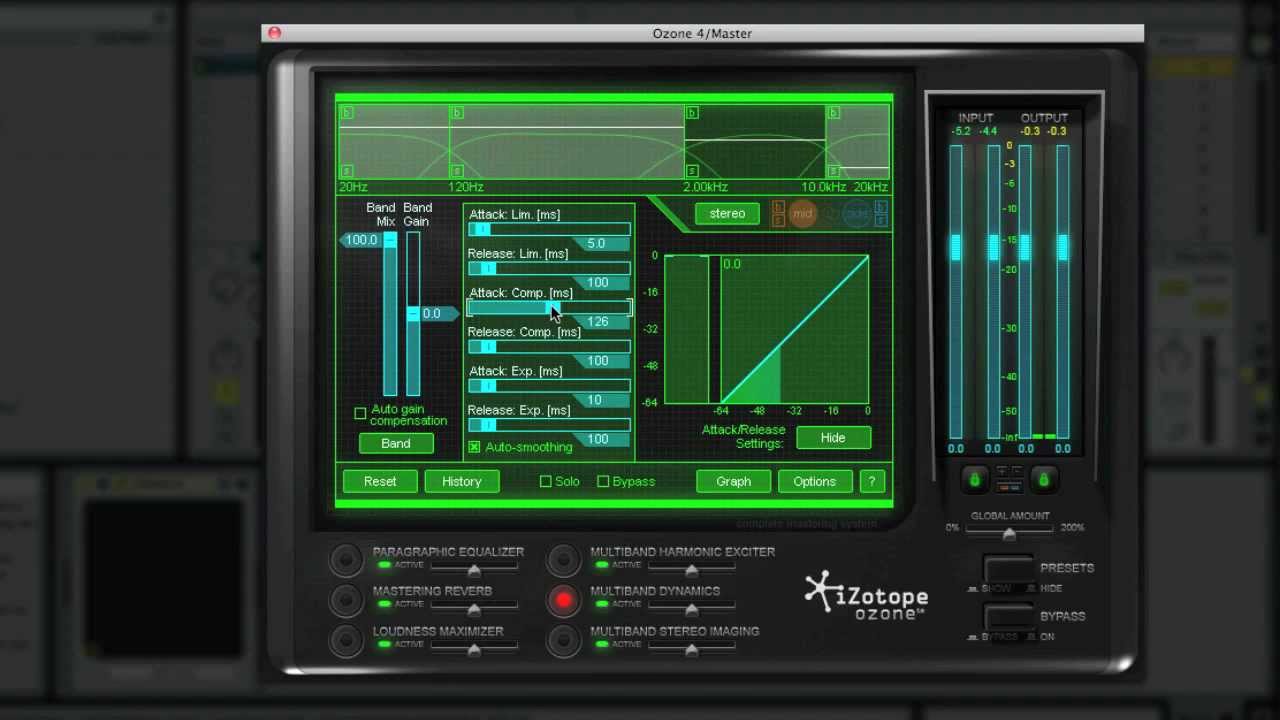Flip the global BYPASS on switch
Screen dimensions: 1280x720
tap(1009, 619)
